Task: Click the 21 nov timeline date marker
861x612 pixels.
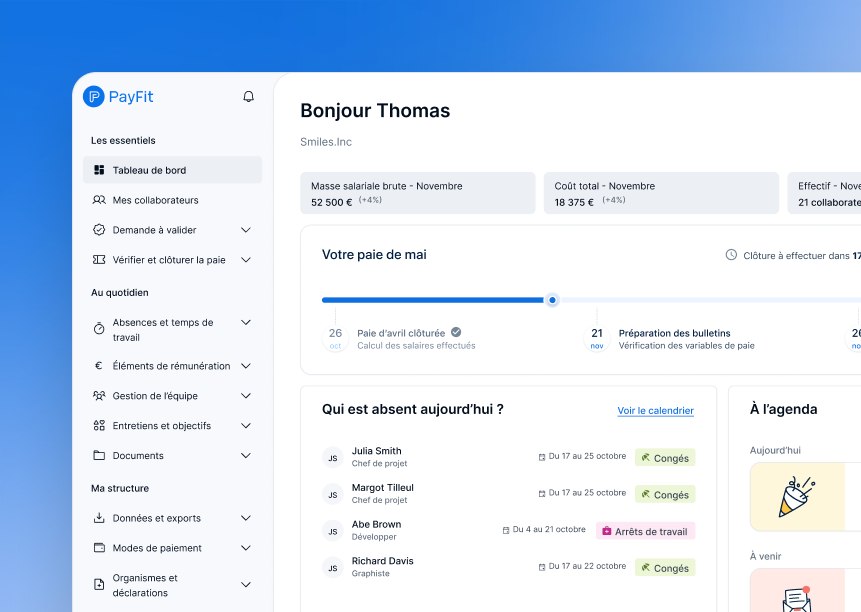Action: (597, 338)
